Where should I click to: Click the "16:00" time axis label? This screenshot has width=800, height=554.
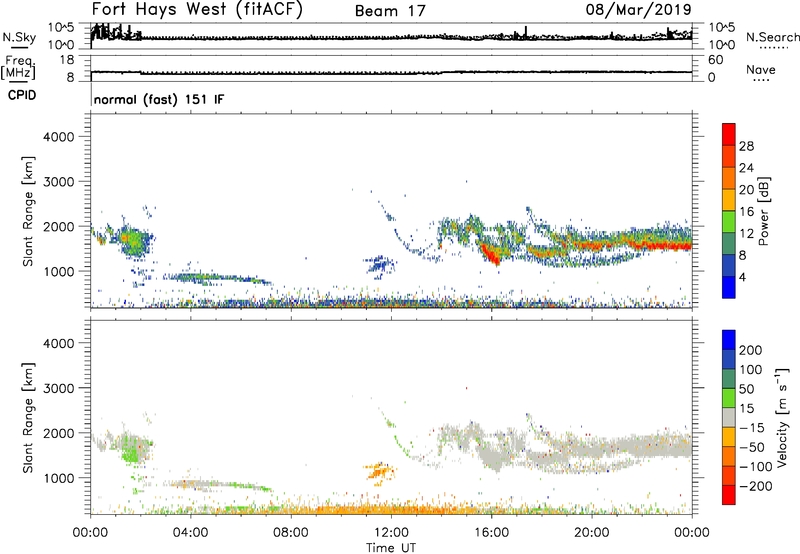(491, 533)
